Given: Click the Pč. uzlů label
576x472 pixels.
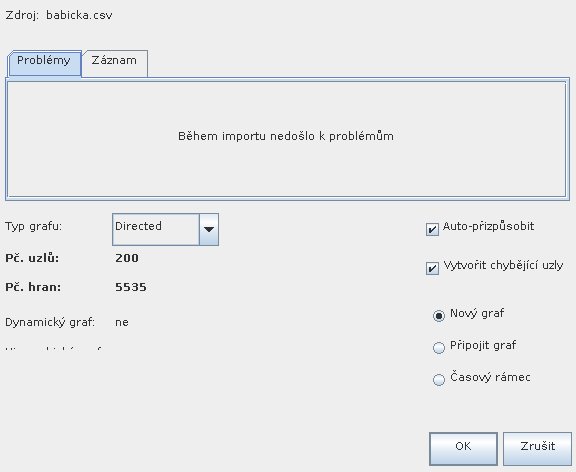Looking at the screenshot, I should 32,258.
